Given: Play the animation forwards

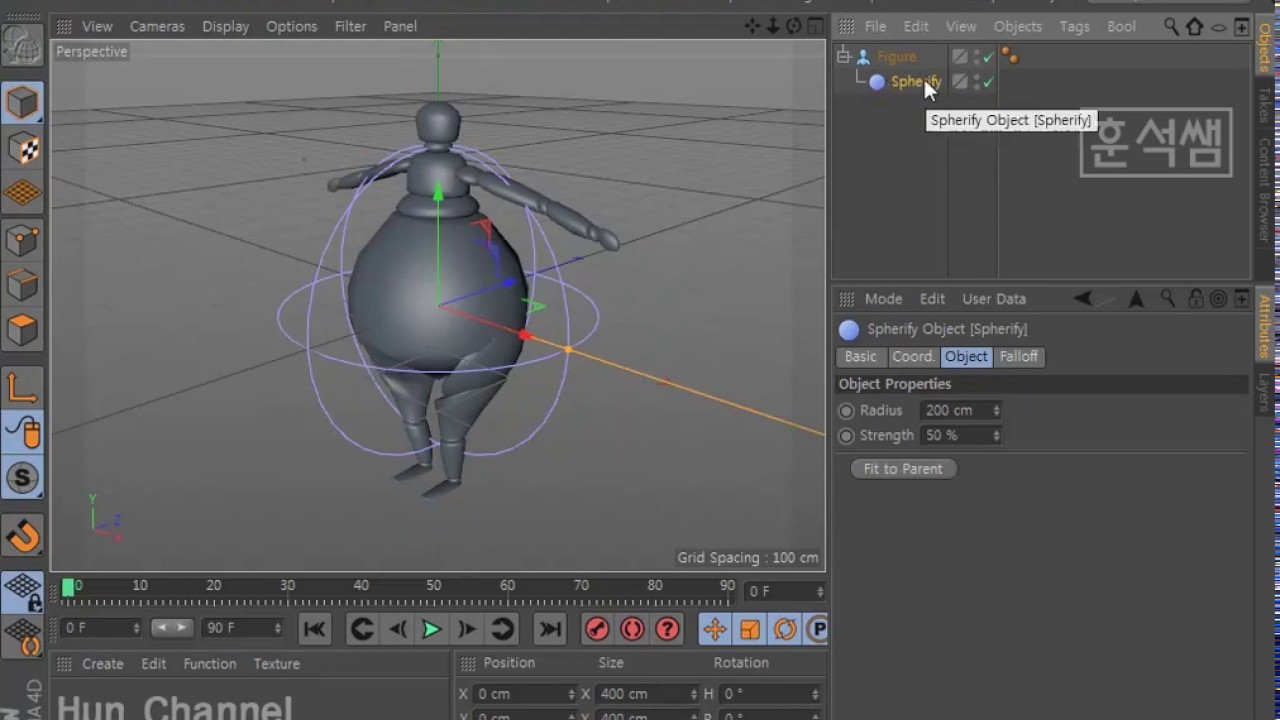Looking at the screenshot, I should coord(431,629).
